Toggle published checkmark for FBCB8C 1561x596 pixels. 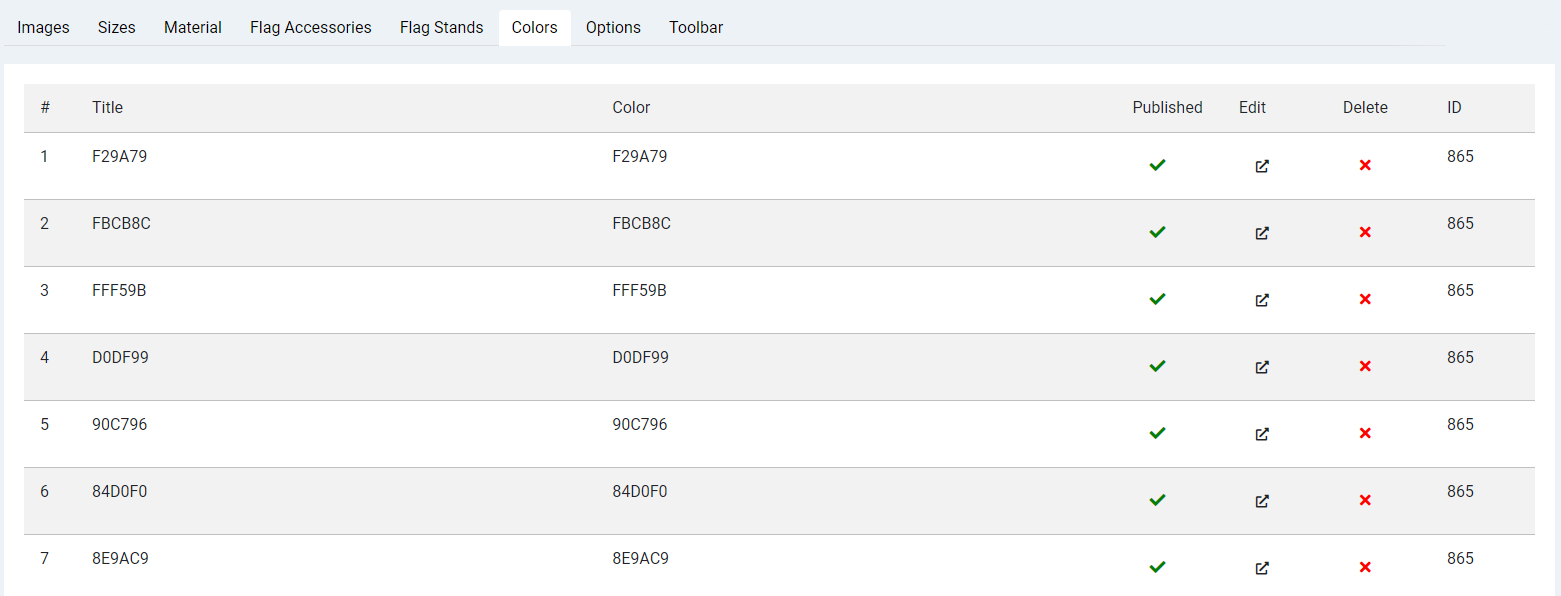pos(1157,232)
